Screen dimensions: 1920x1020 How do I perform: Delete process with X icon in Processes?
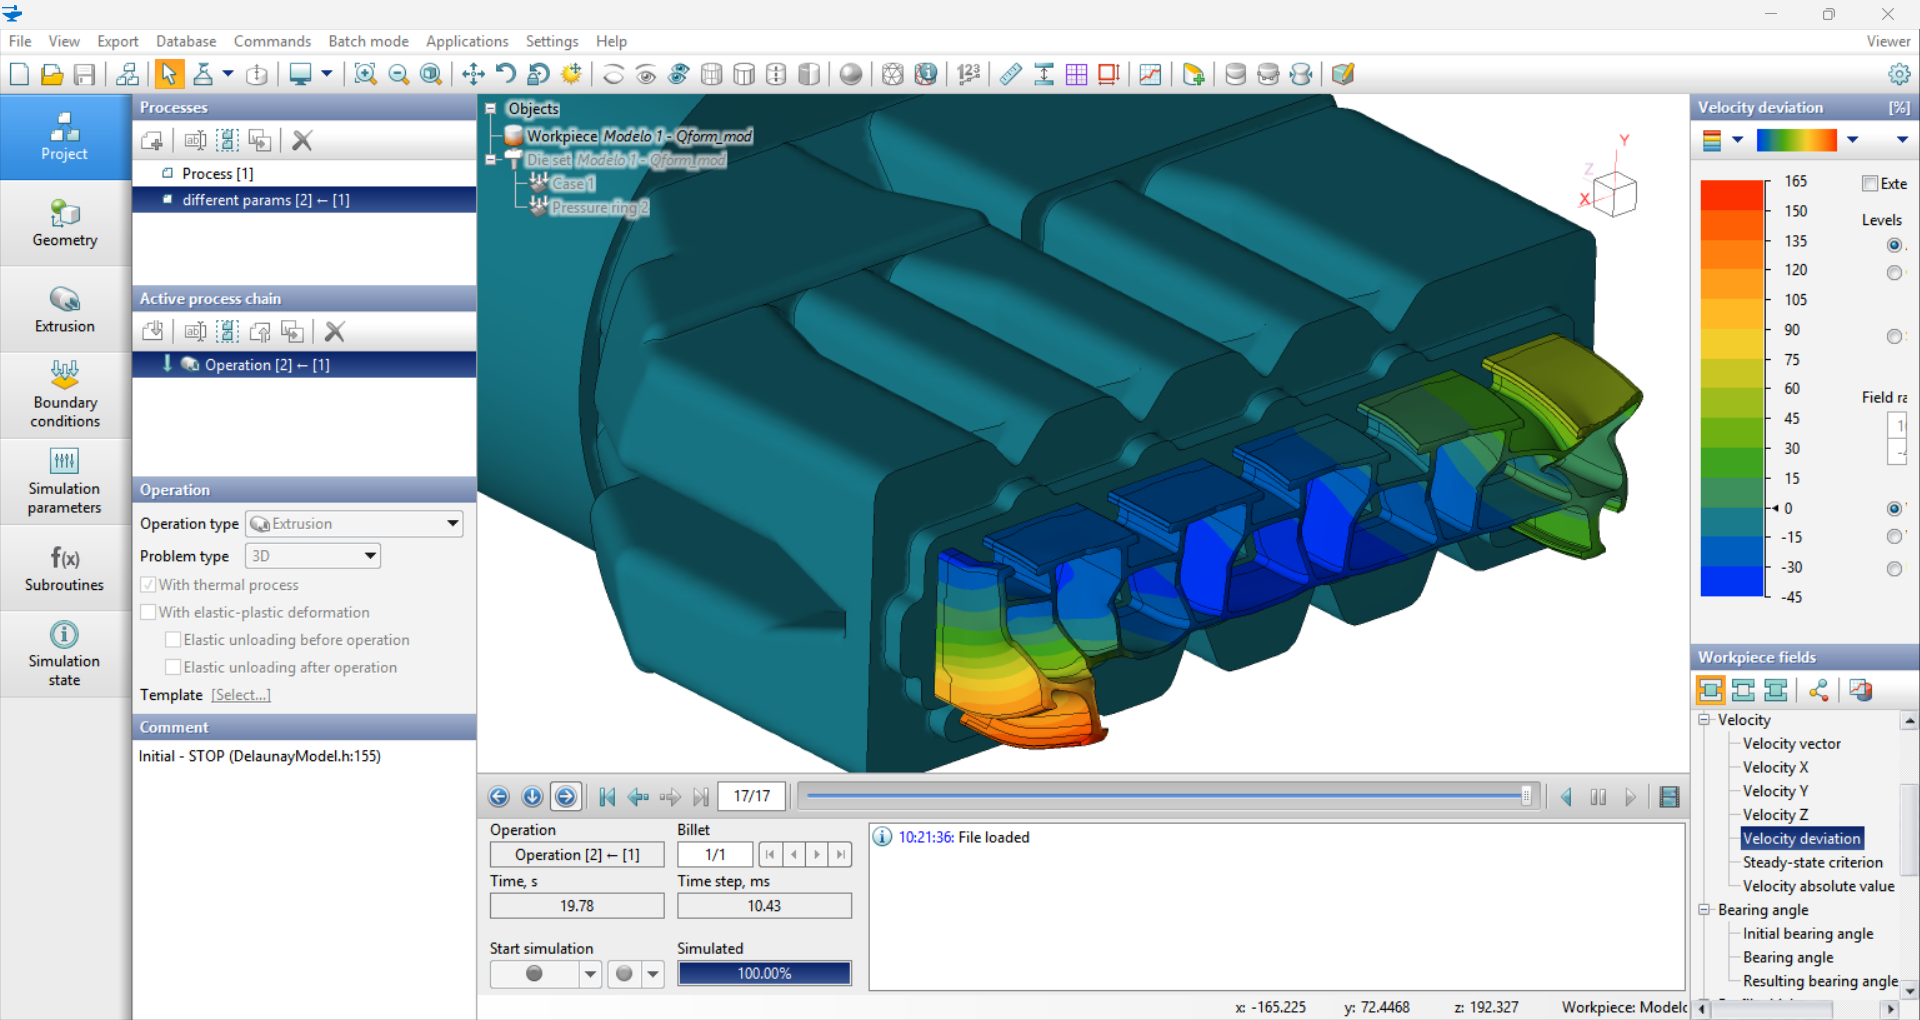point(302,141)
